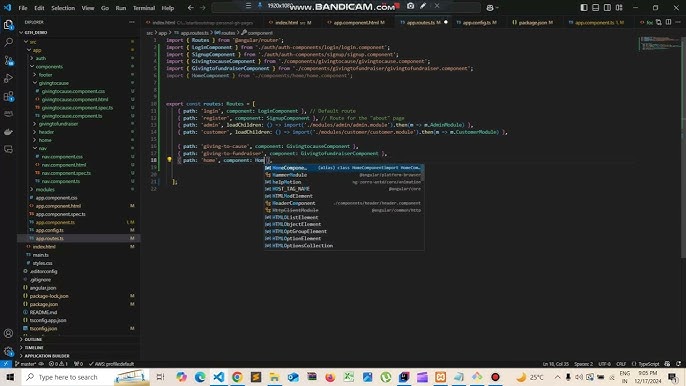Open Manage gear at bottom of activity bar
Viewport: 686px width, 386px height.
click(x=8, y=351)
